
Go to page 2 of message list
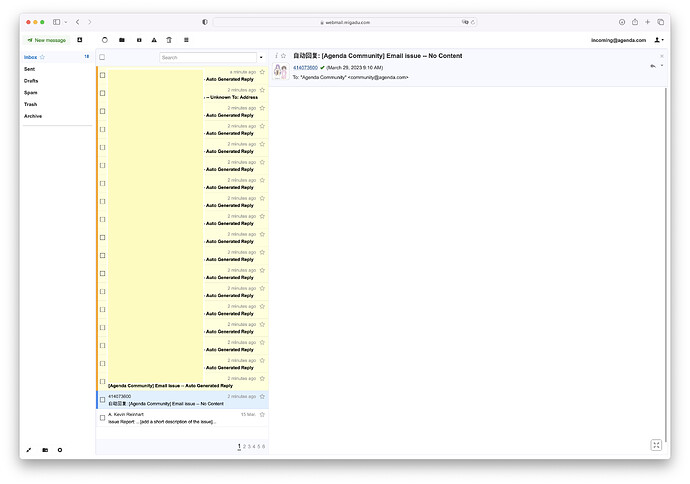(244, 447)
